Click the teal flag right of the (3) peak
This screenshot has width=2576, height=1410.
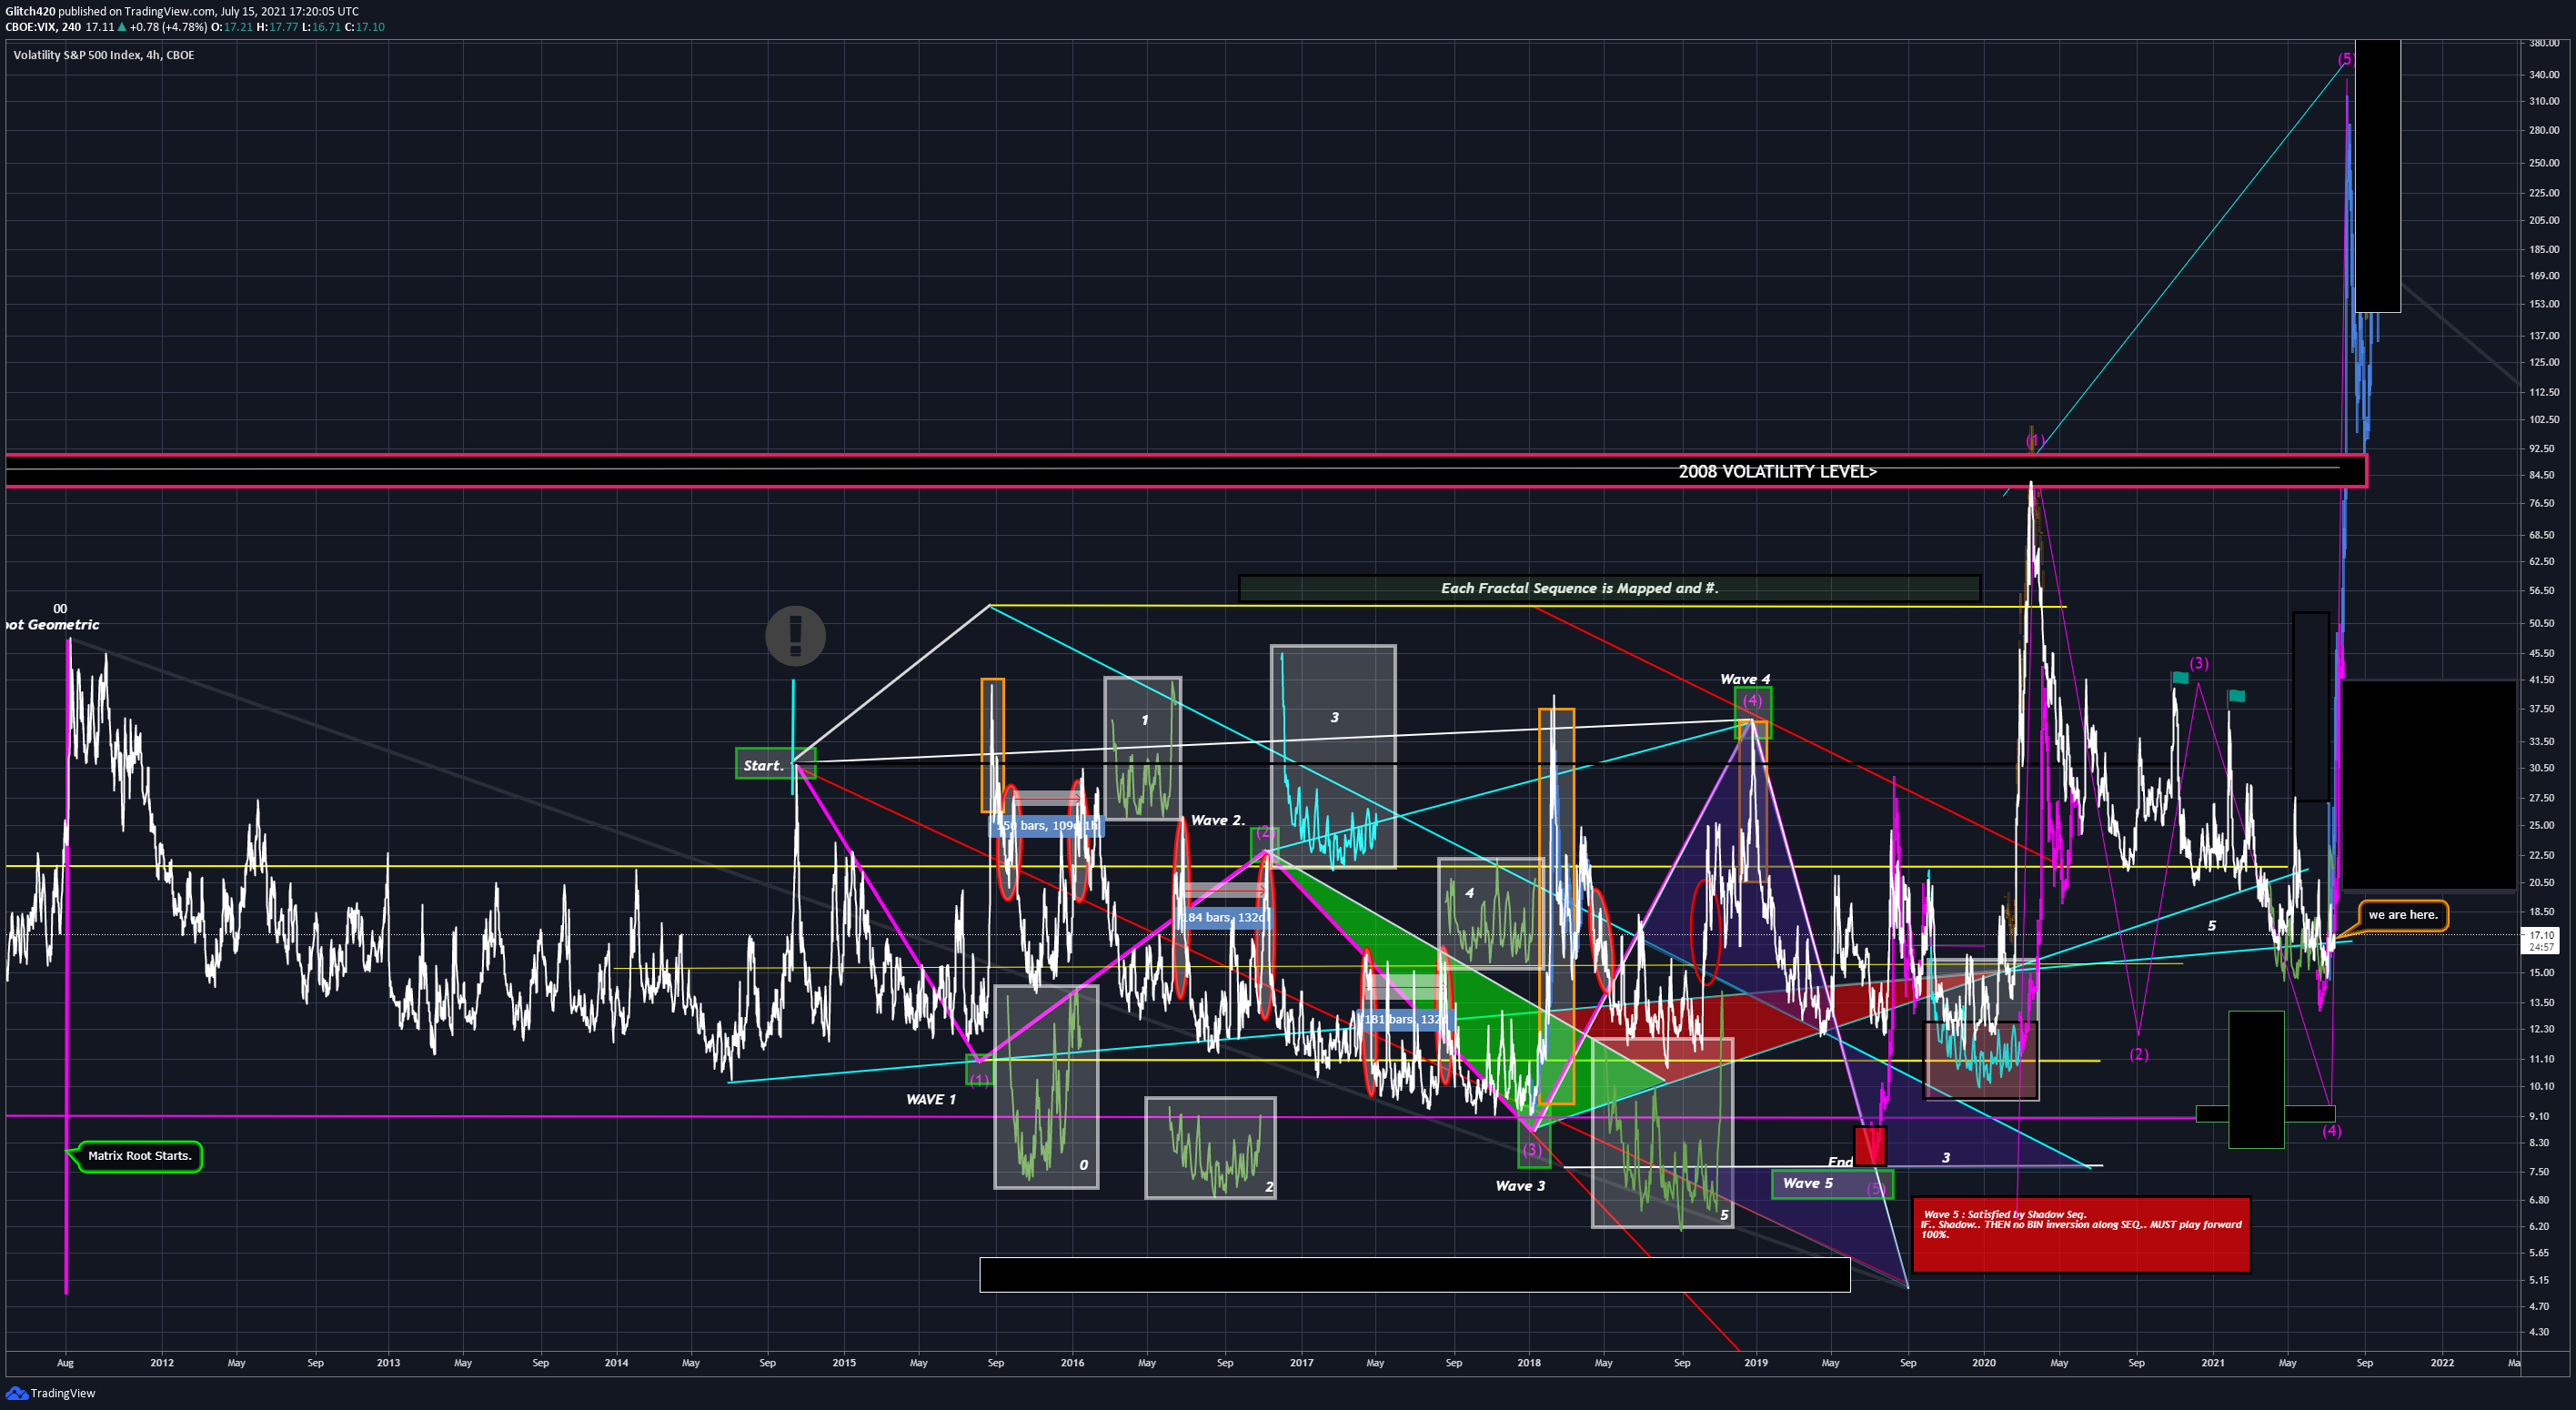pos(2237,696)
